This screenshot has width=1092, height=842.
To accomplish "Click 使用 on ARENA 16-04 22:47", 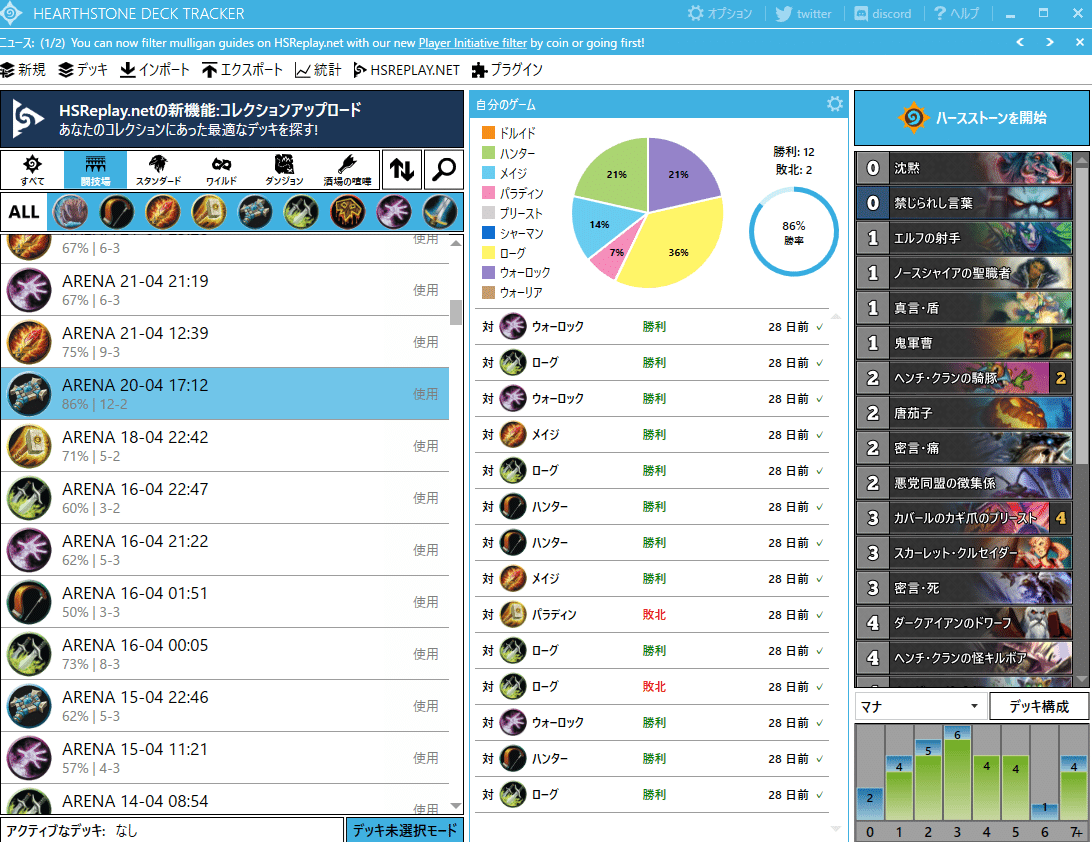I will pyautogui.click(x=426, y=498).
